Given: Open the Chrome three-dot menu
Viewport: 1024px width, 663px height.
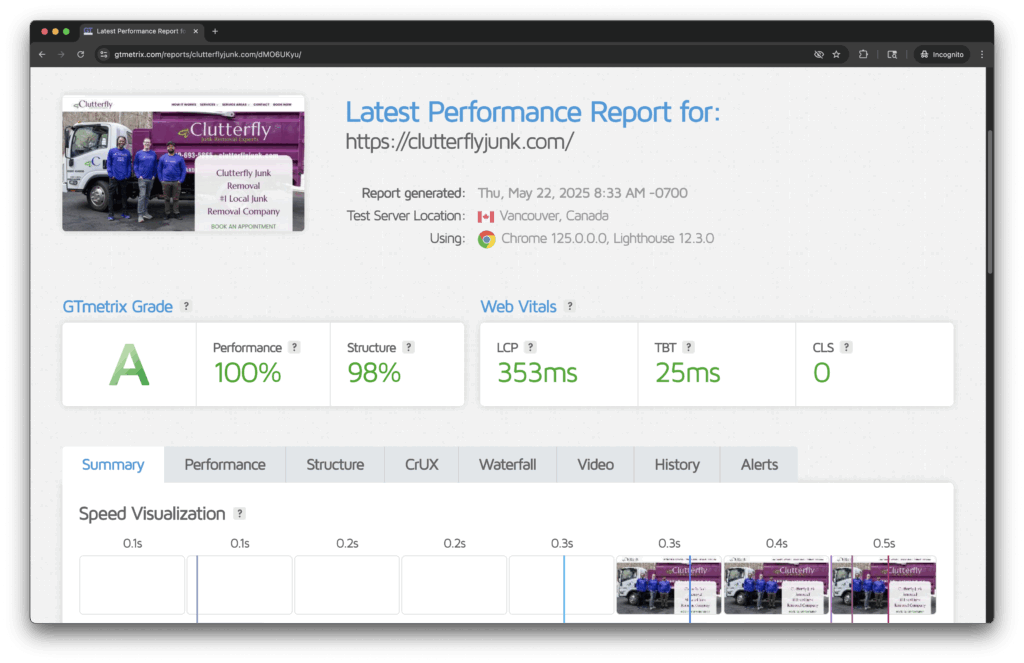Looking at the screenshot, I should tap(982, 55).
